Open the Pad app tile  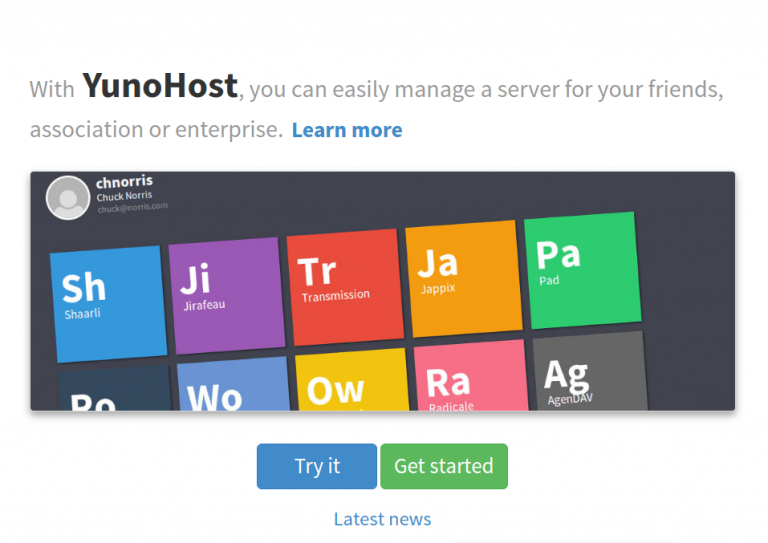(x=582, y=270)
